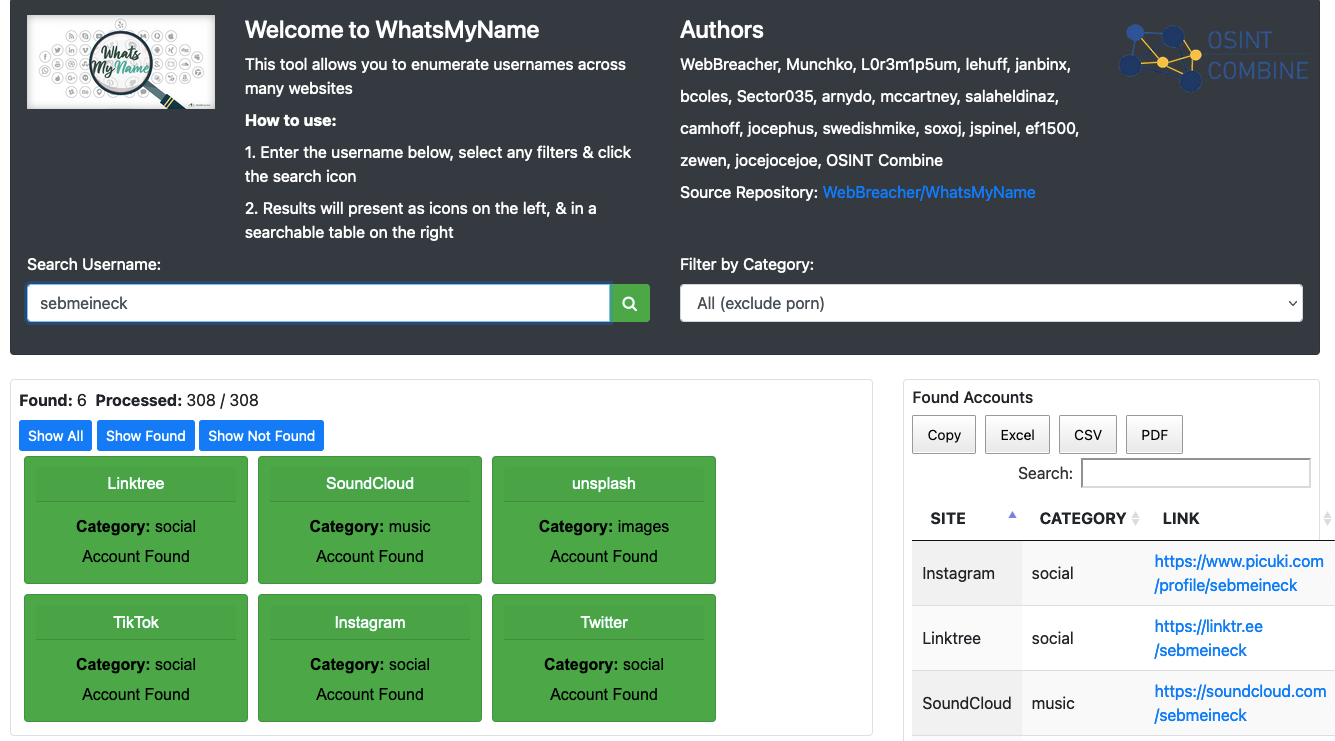
Task: Export found accounts to Excel
Action: click(x=1017, y=435)
